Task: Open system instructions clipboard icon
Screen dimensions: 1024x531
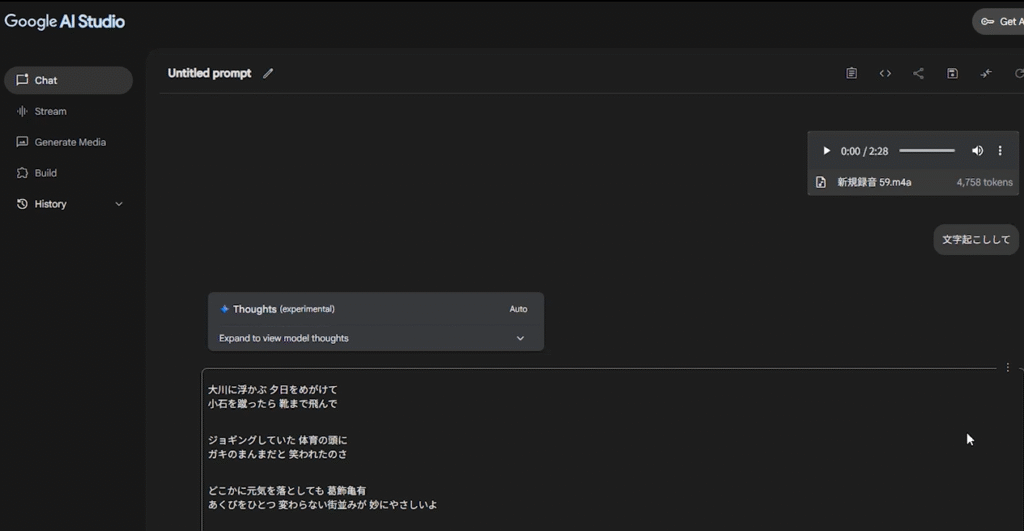Action: 852,73
